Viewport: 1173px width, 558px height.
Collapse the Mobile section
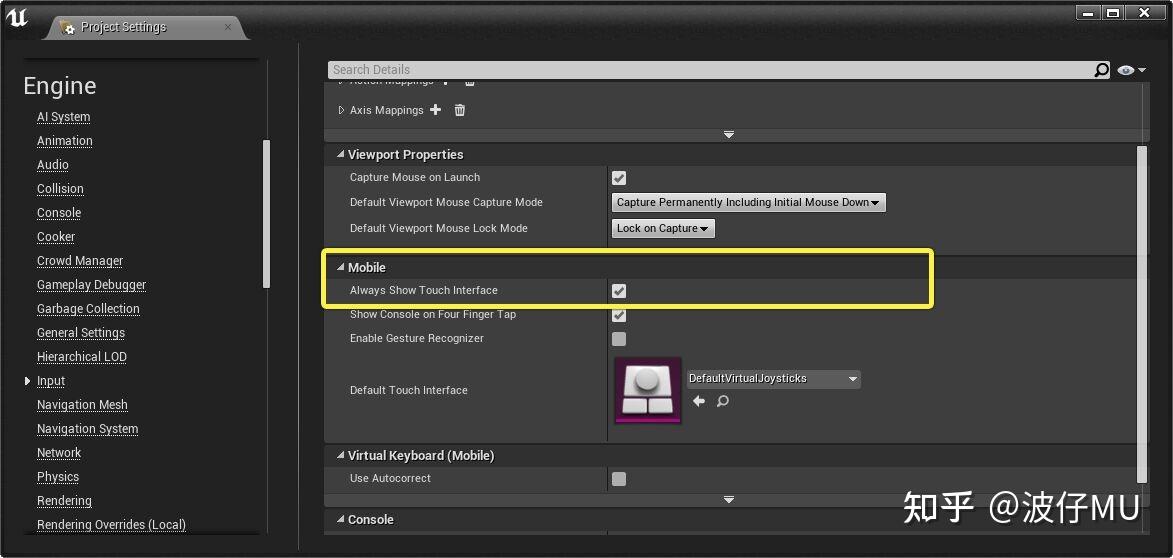click(340, 268)
